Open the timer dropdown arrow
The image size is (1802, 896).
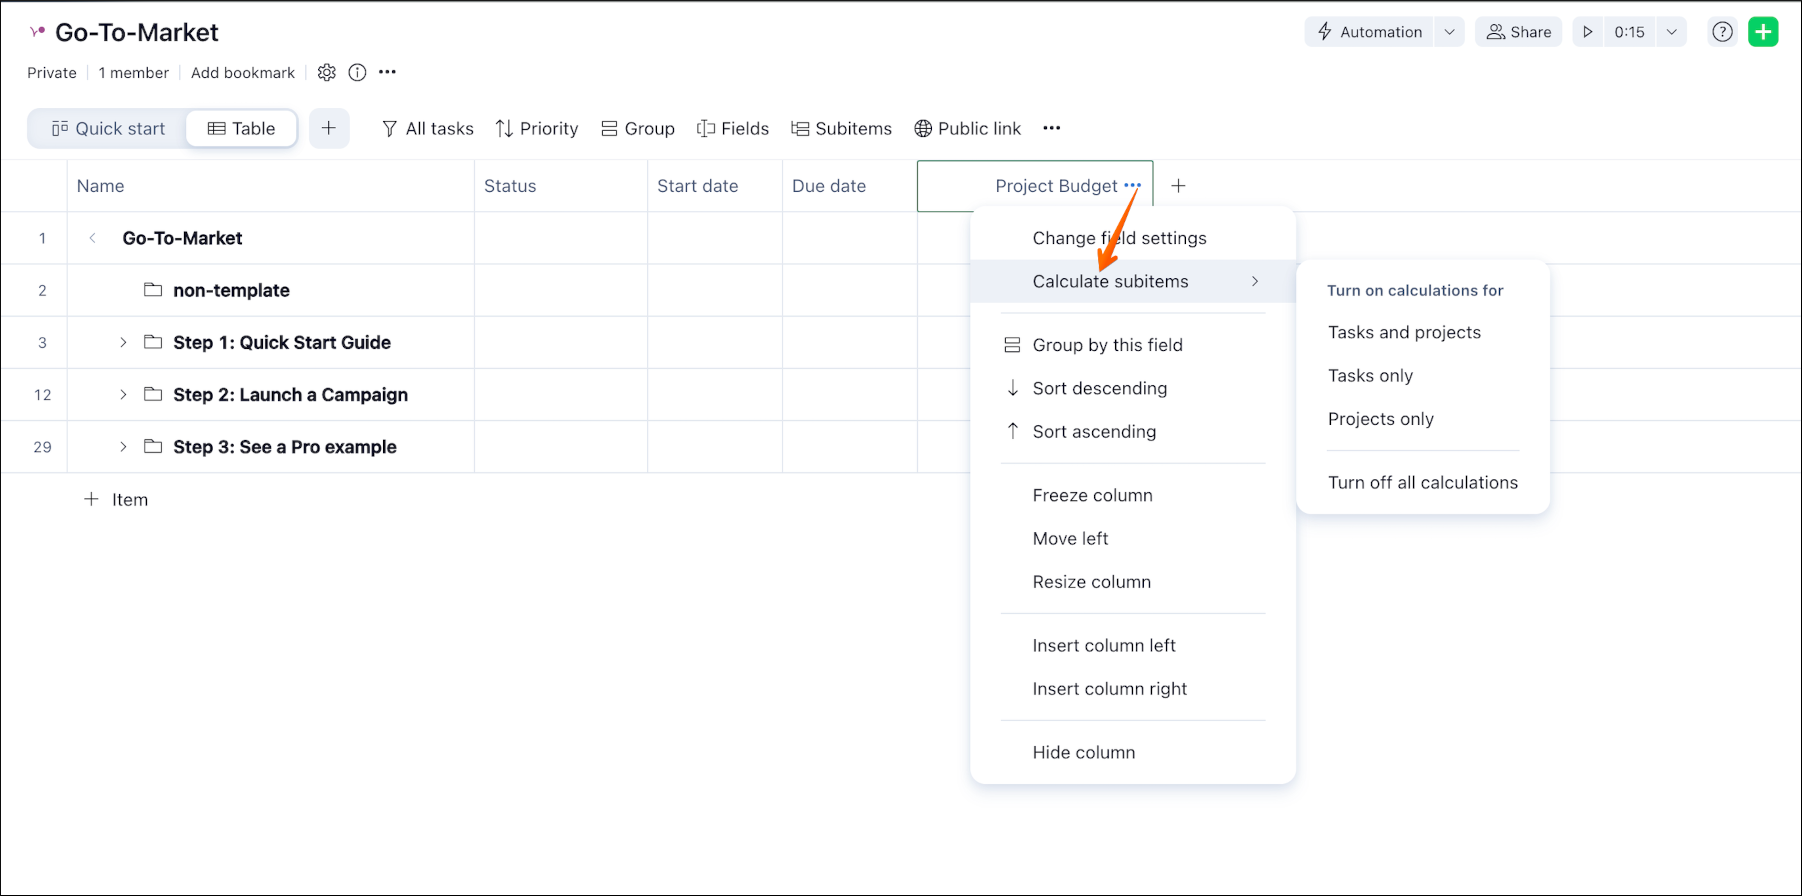coord(1671,32)
